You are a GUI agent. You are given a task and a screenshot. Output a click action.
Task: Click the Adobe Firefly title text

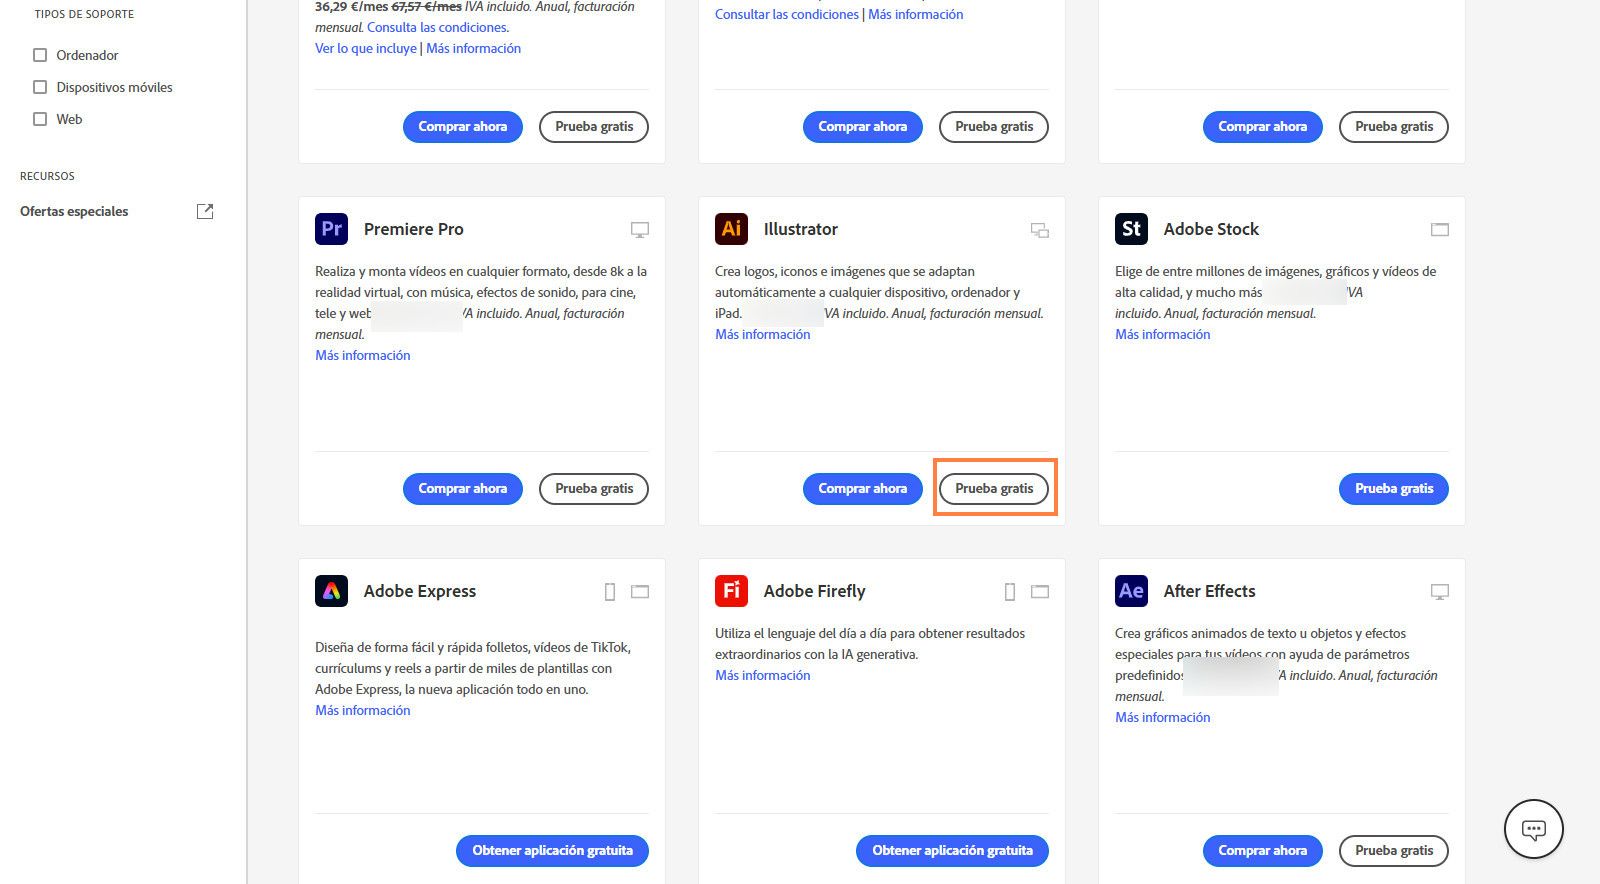(x=815, y=591)
